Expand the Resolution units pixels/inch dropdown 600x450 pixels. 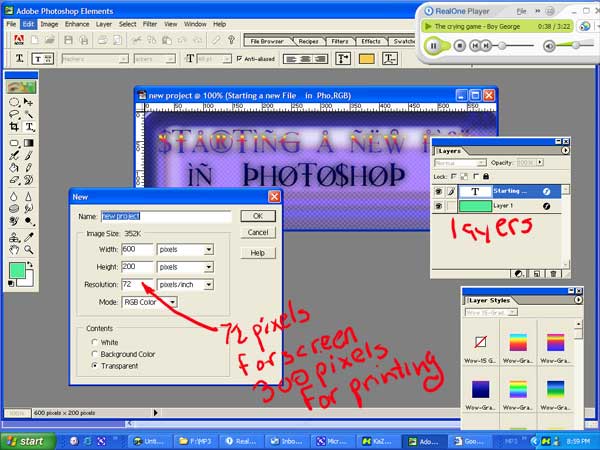(207, 284)
